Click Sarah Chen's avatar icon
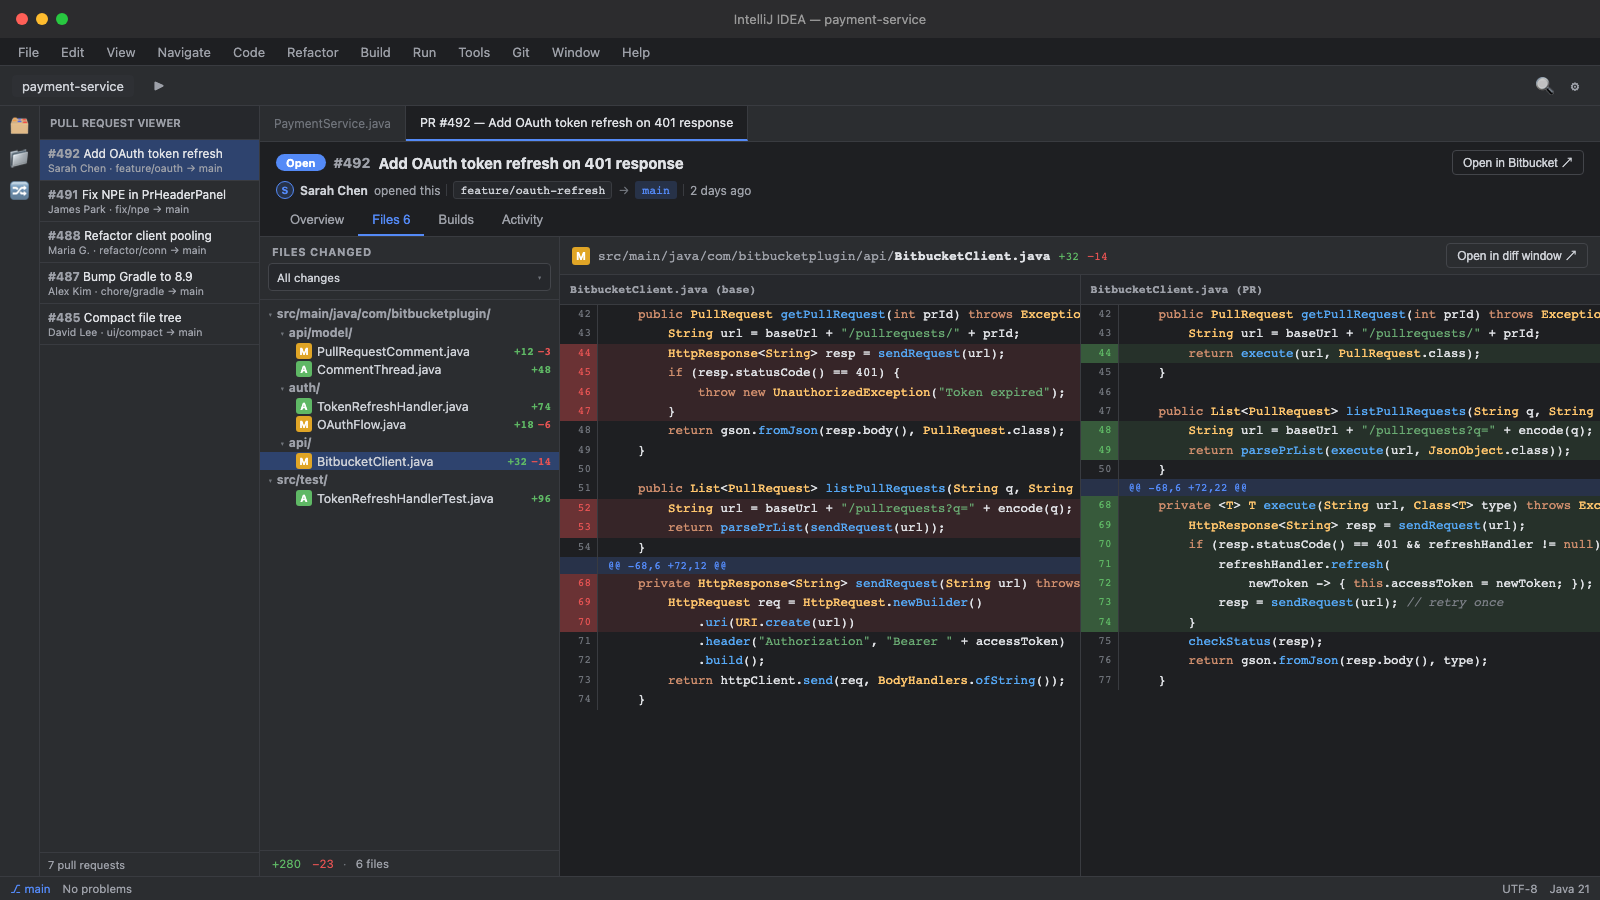The height and width of the screenshot is (900, 1600). point(285,190)
